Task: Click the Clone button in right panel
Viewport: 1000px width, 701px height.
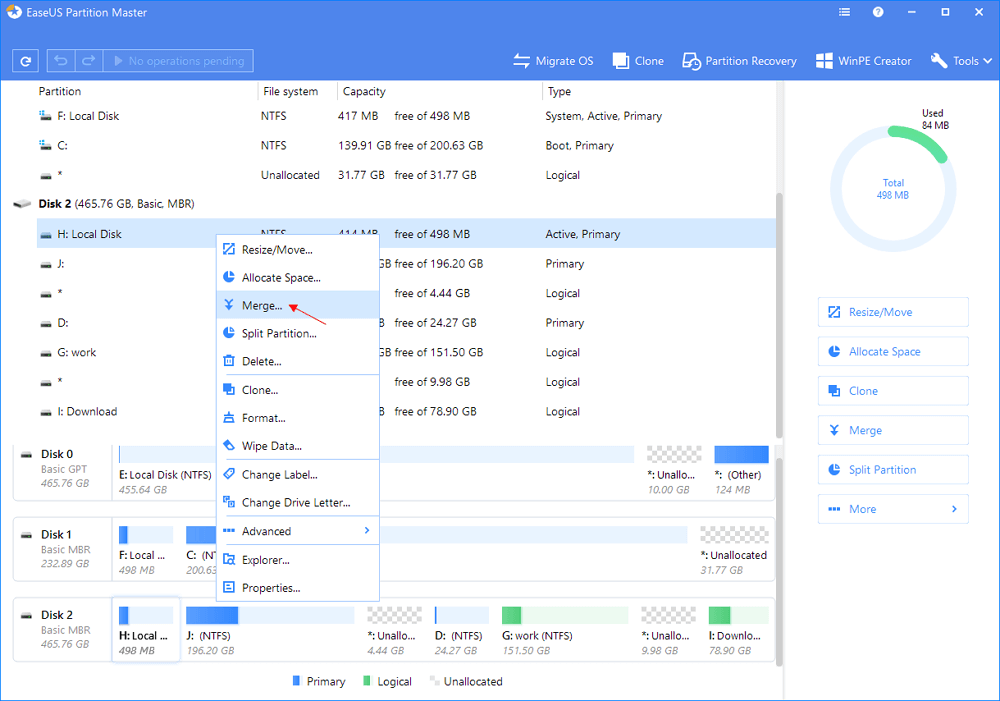Action: pos(893,391)
